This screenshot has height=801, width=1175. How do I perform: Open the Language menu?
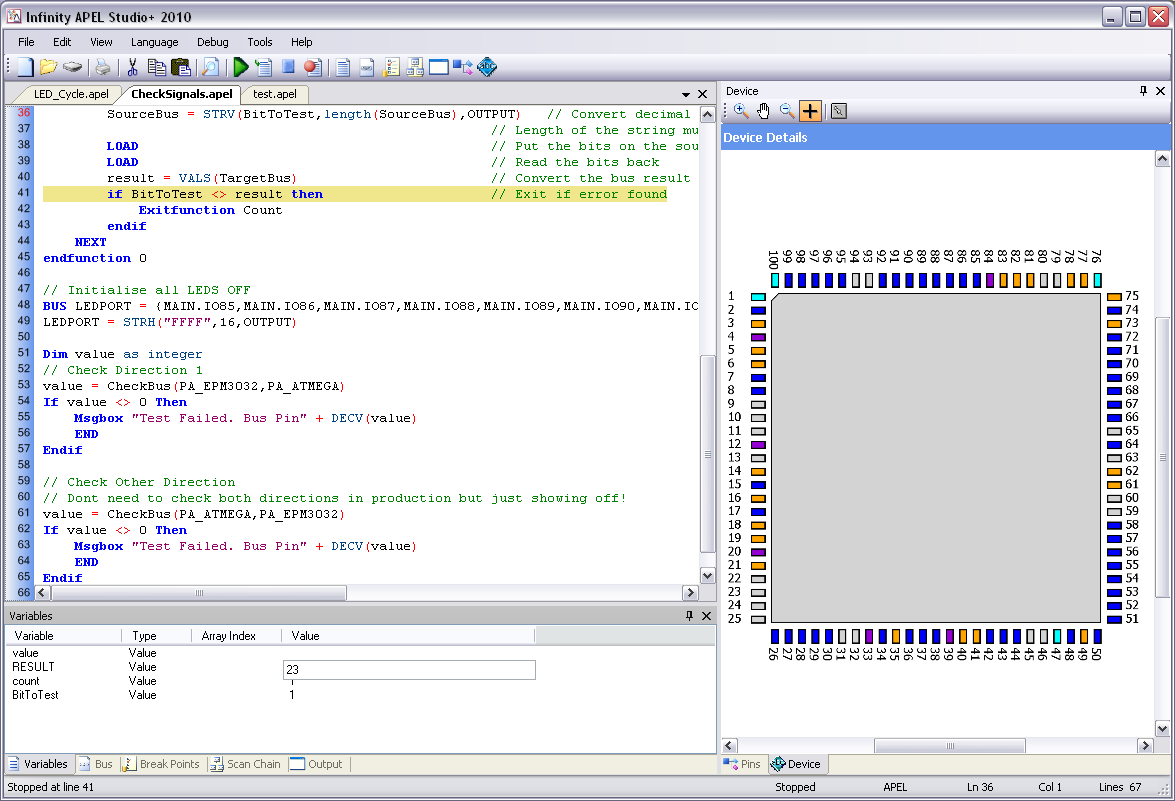[154, 42]
